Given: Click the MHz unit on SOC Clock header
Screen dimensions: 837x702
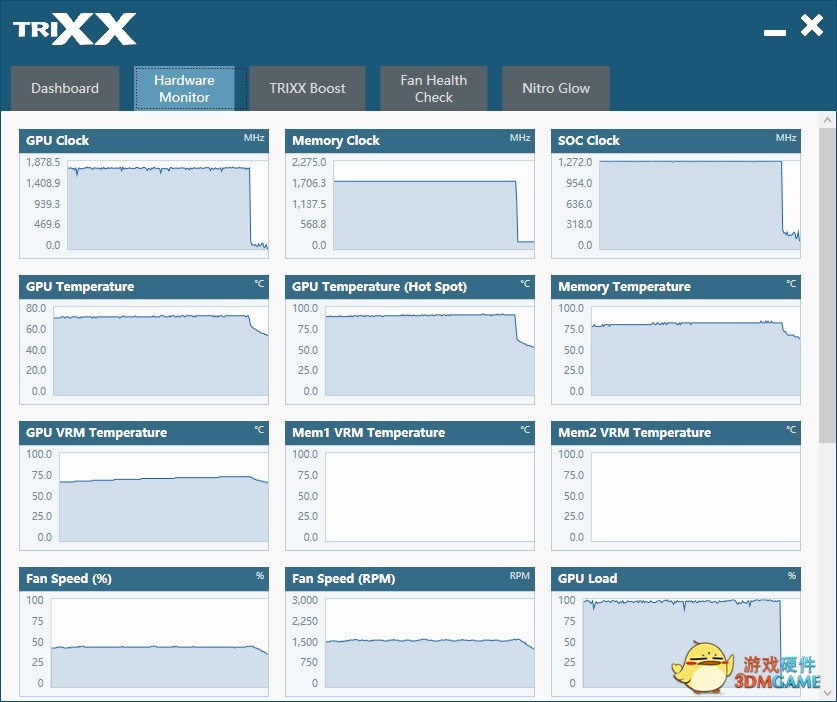Looking at the screenshot, I should (786, 138).
